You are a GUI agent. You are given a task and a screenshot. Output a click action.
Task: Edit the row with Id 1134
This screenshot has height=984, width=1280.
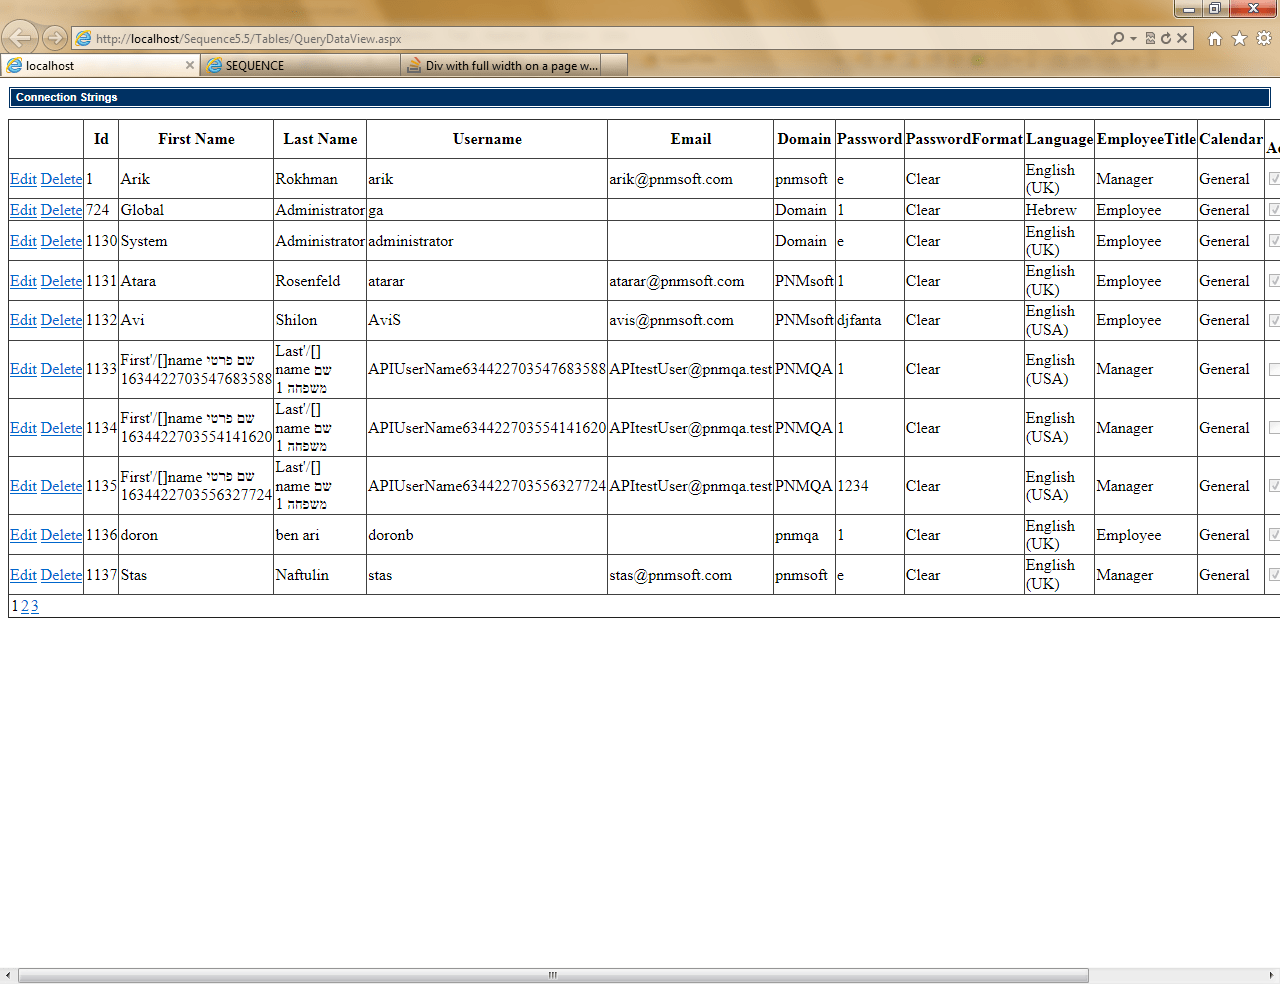coord(23,428)
